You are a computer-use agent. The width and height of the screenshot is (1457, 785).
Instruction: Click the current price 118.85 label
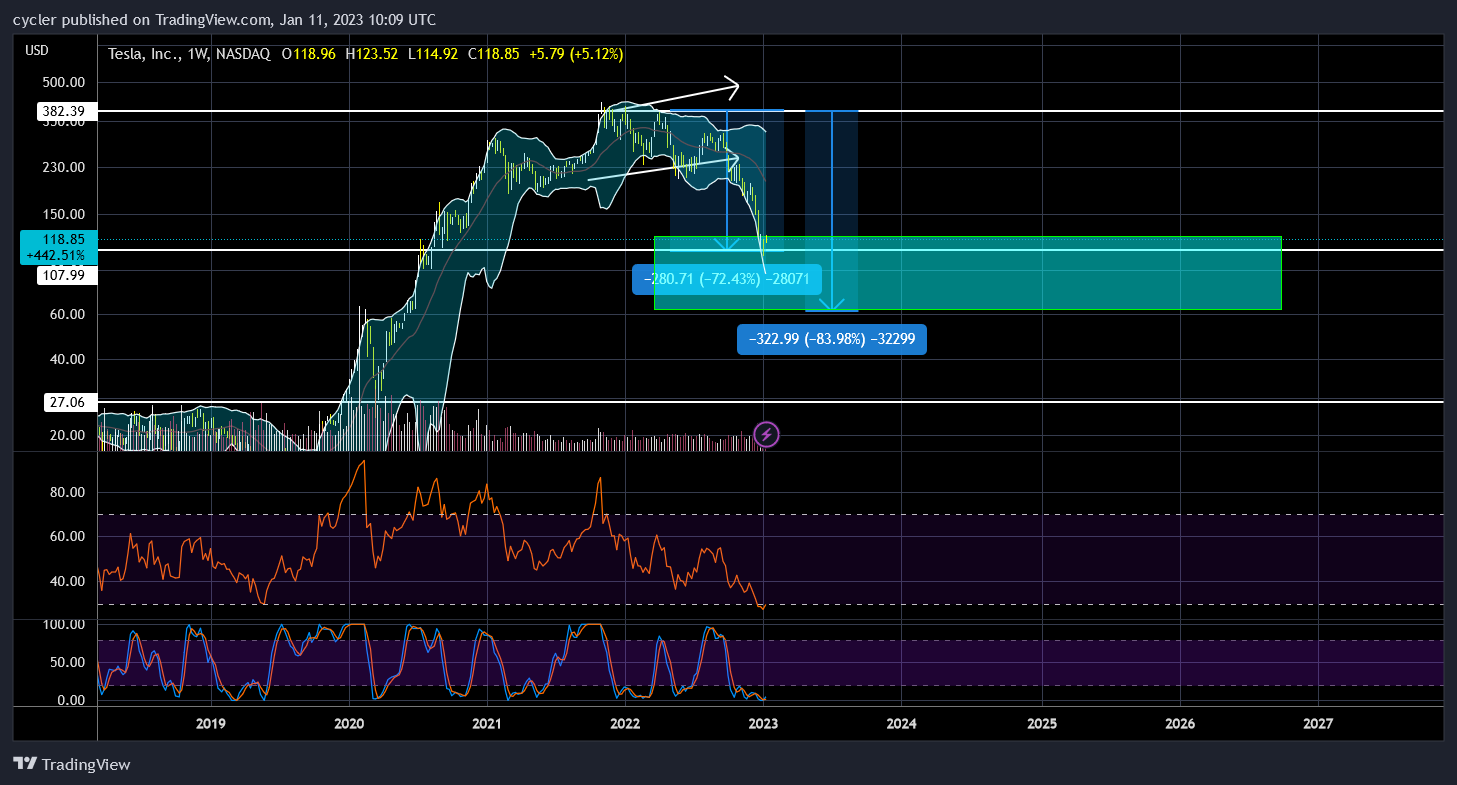coord(64,240)
